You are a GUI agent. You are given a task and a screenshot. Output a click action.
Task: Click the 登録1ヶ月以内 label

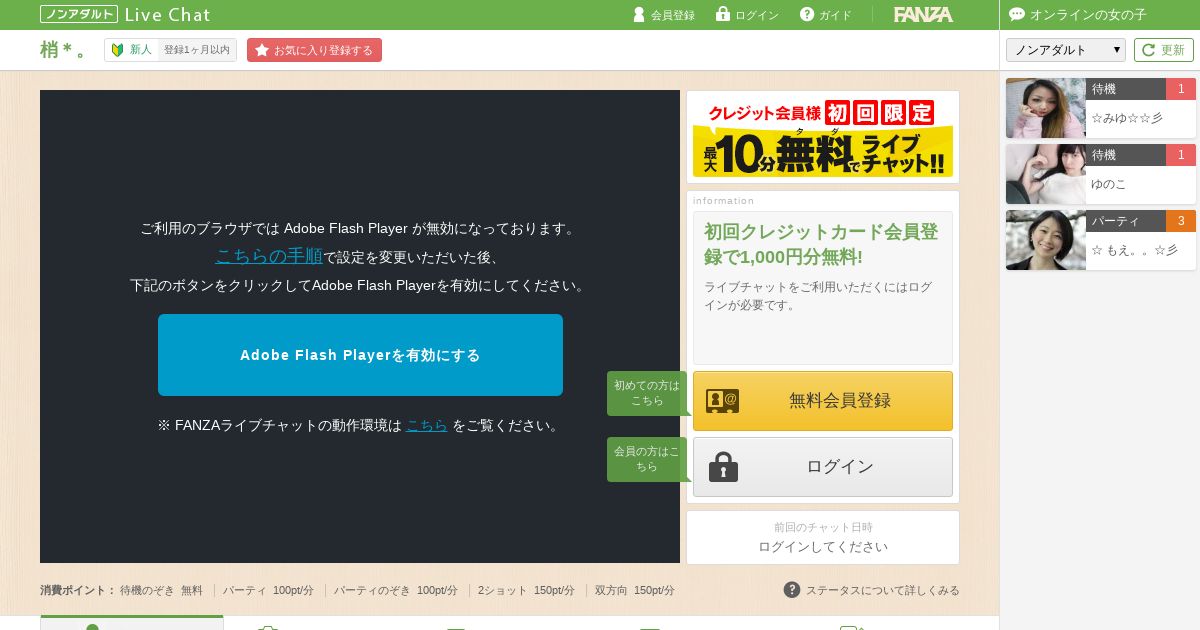coord(197,50)
